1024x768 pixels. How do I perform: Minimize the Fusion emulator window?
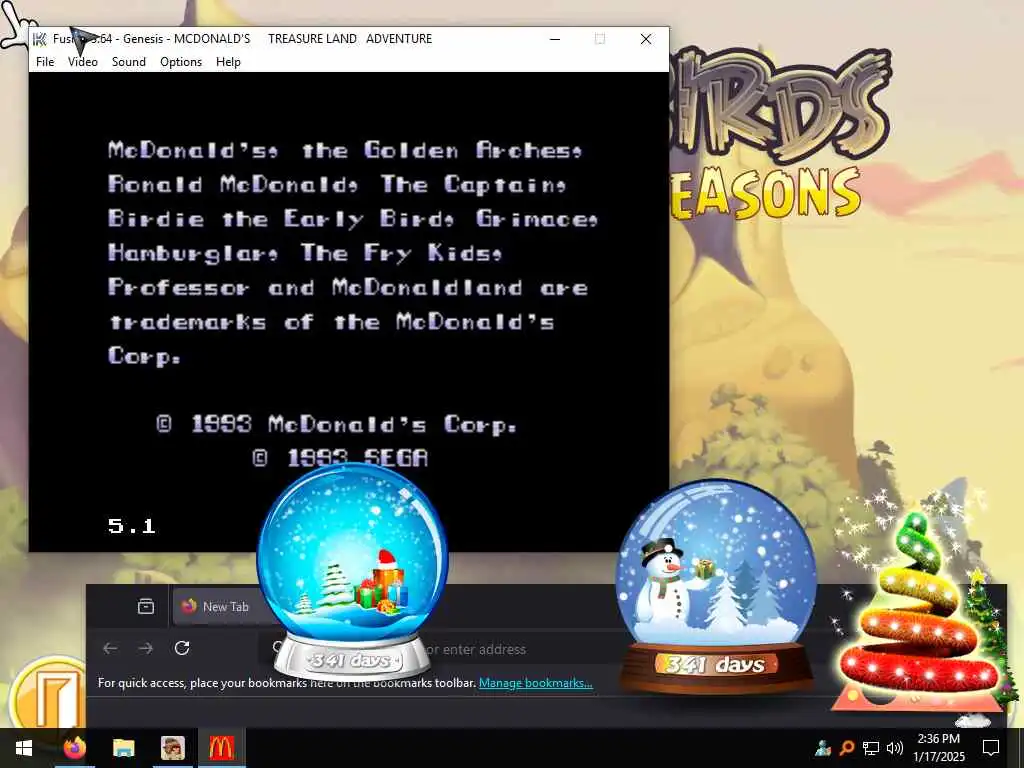[555, 39]
